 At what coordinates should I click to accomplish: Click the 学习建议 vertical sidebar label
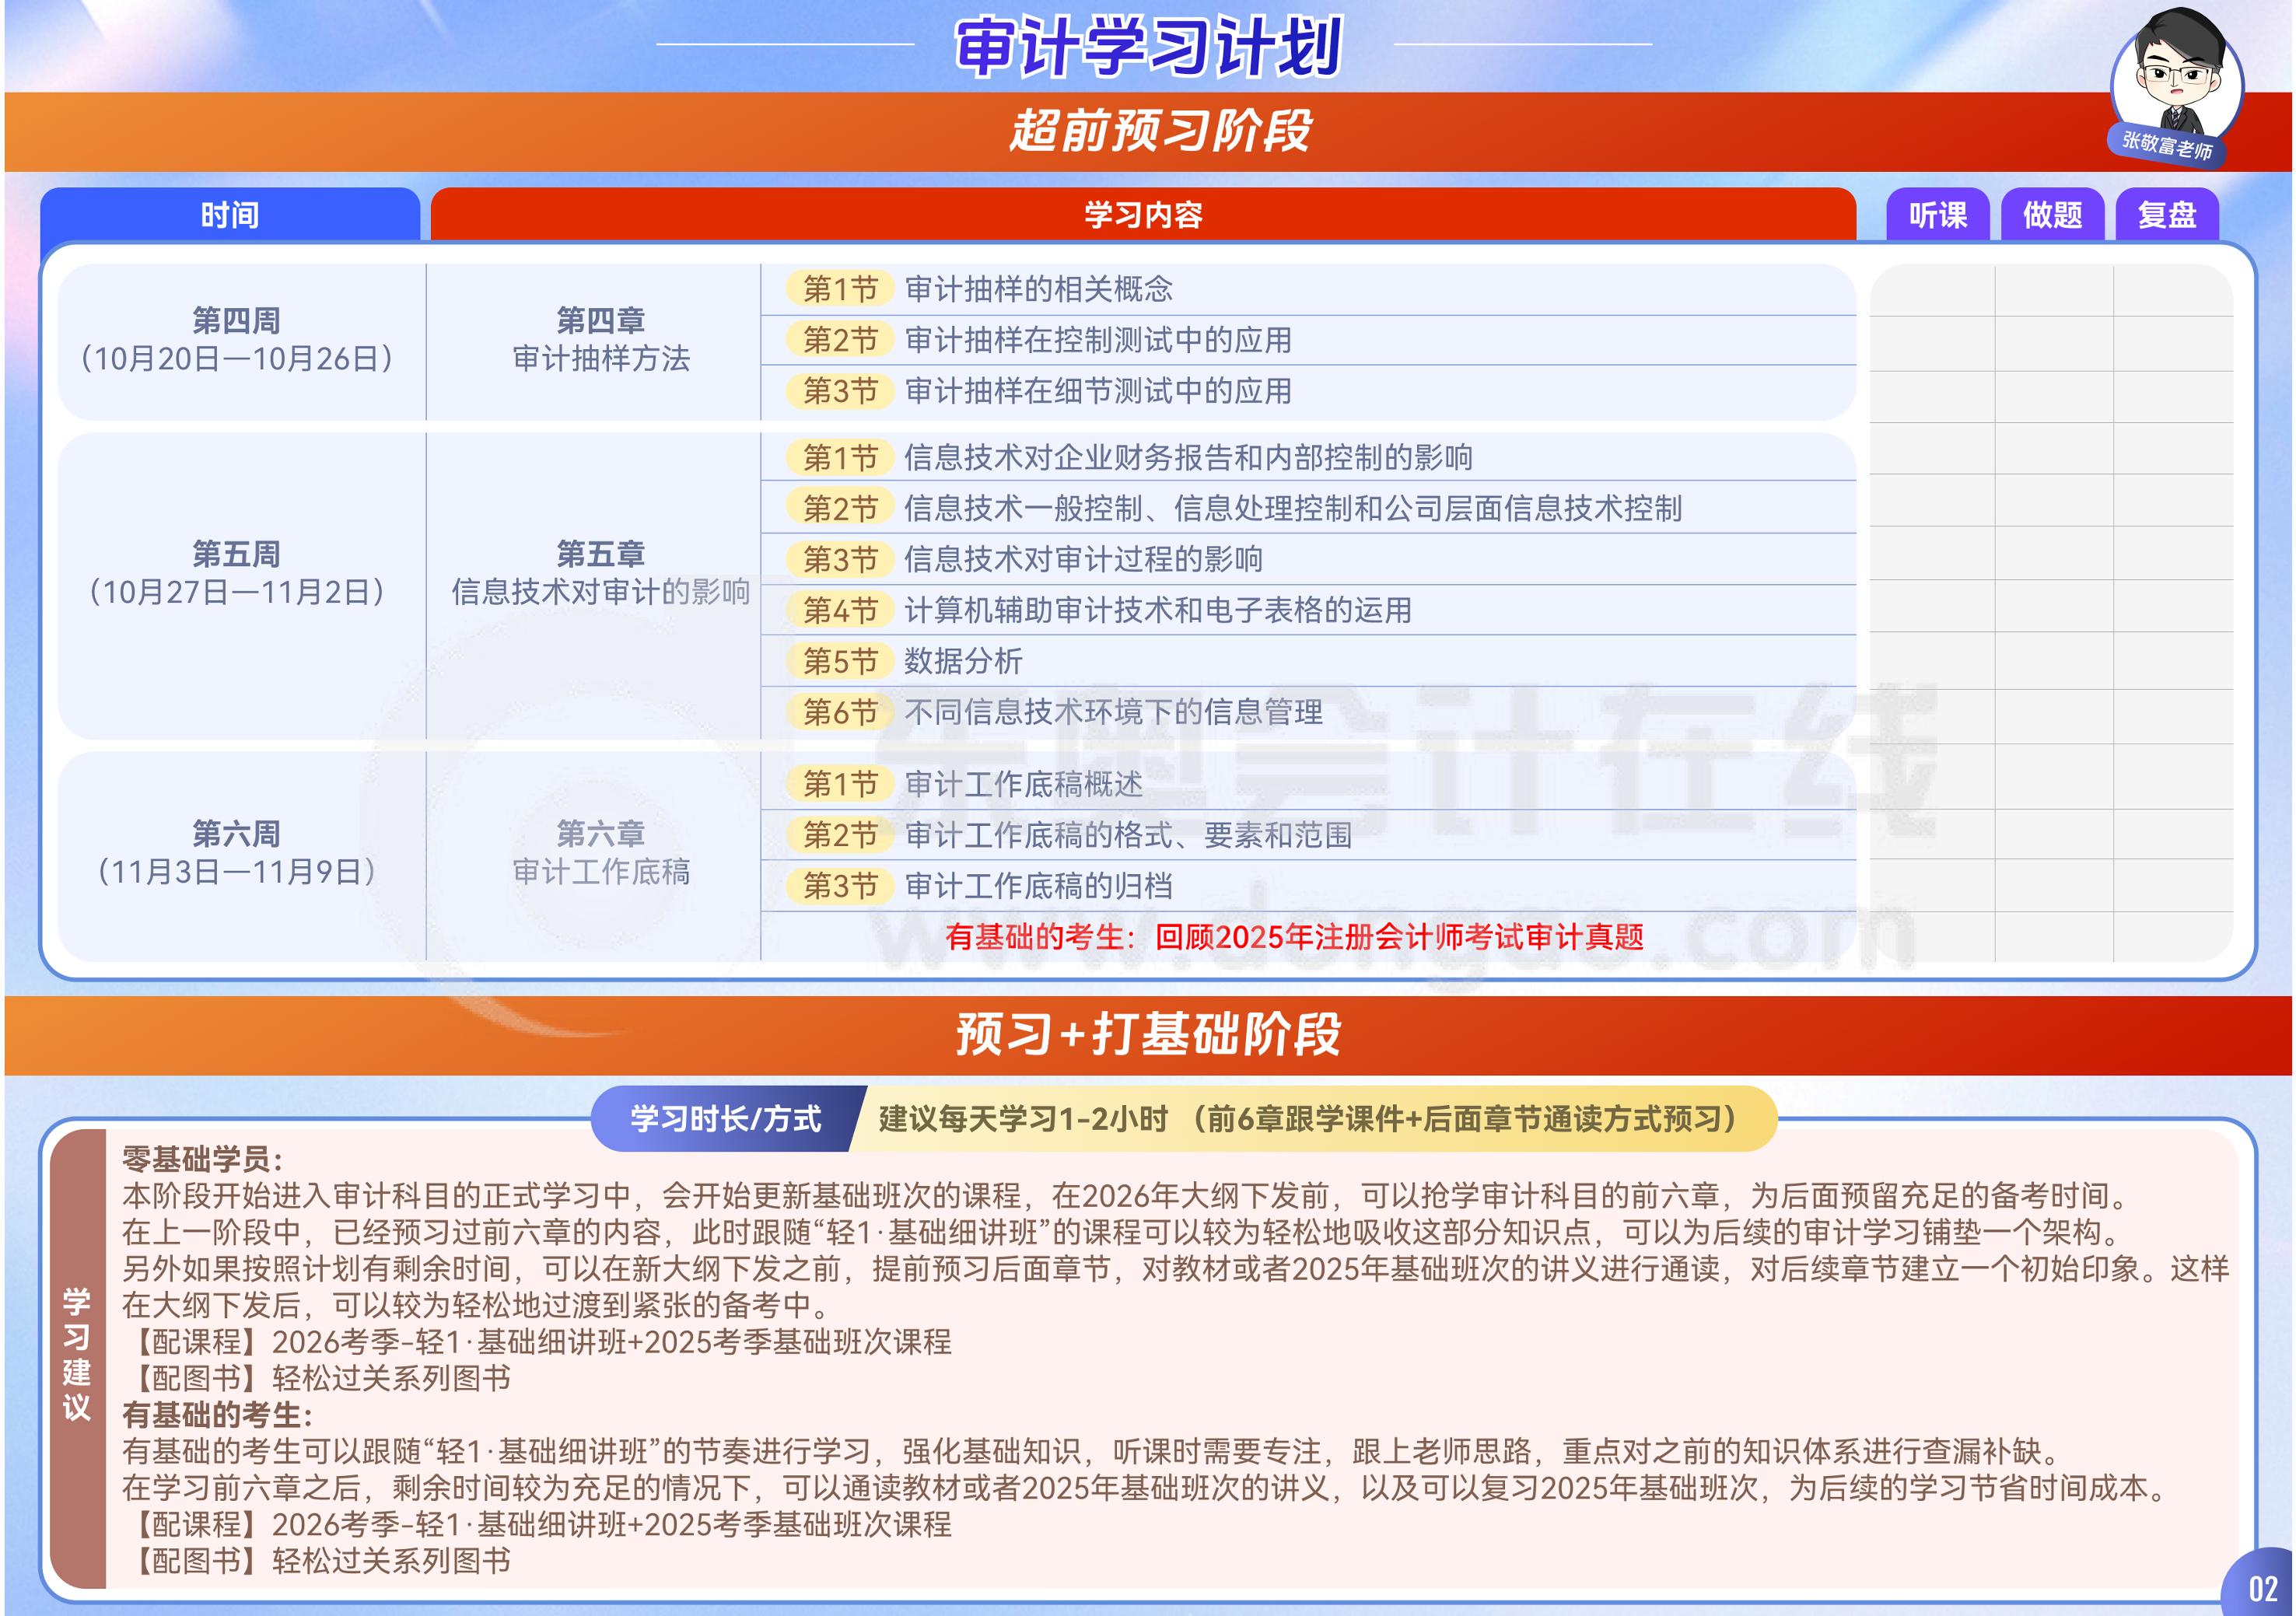(x=77, y=1355)
